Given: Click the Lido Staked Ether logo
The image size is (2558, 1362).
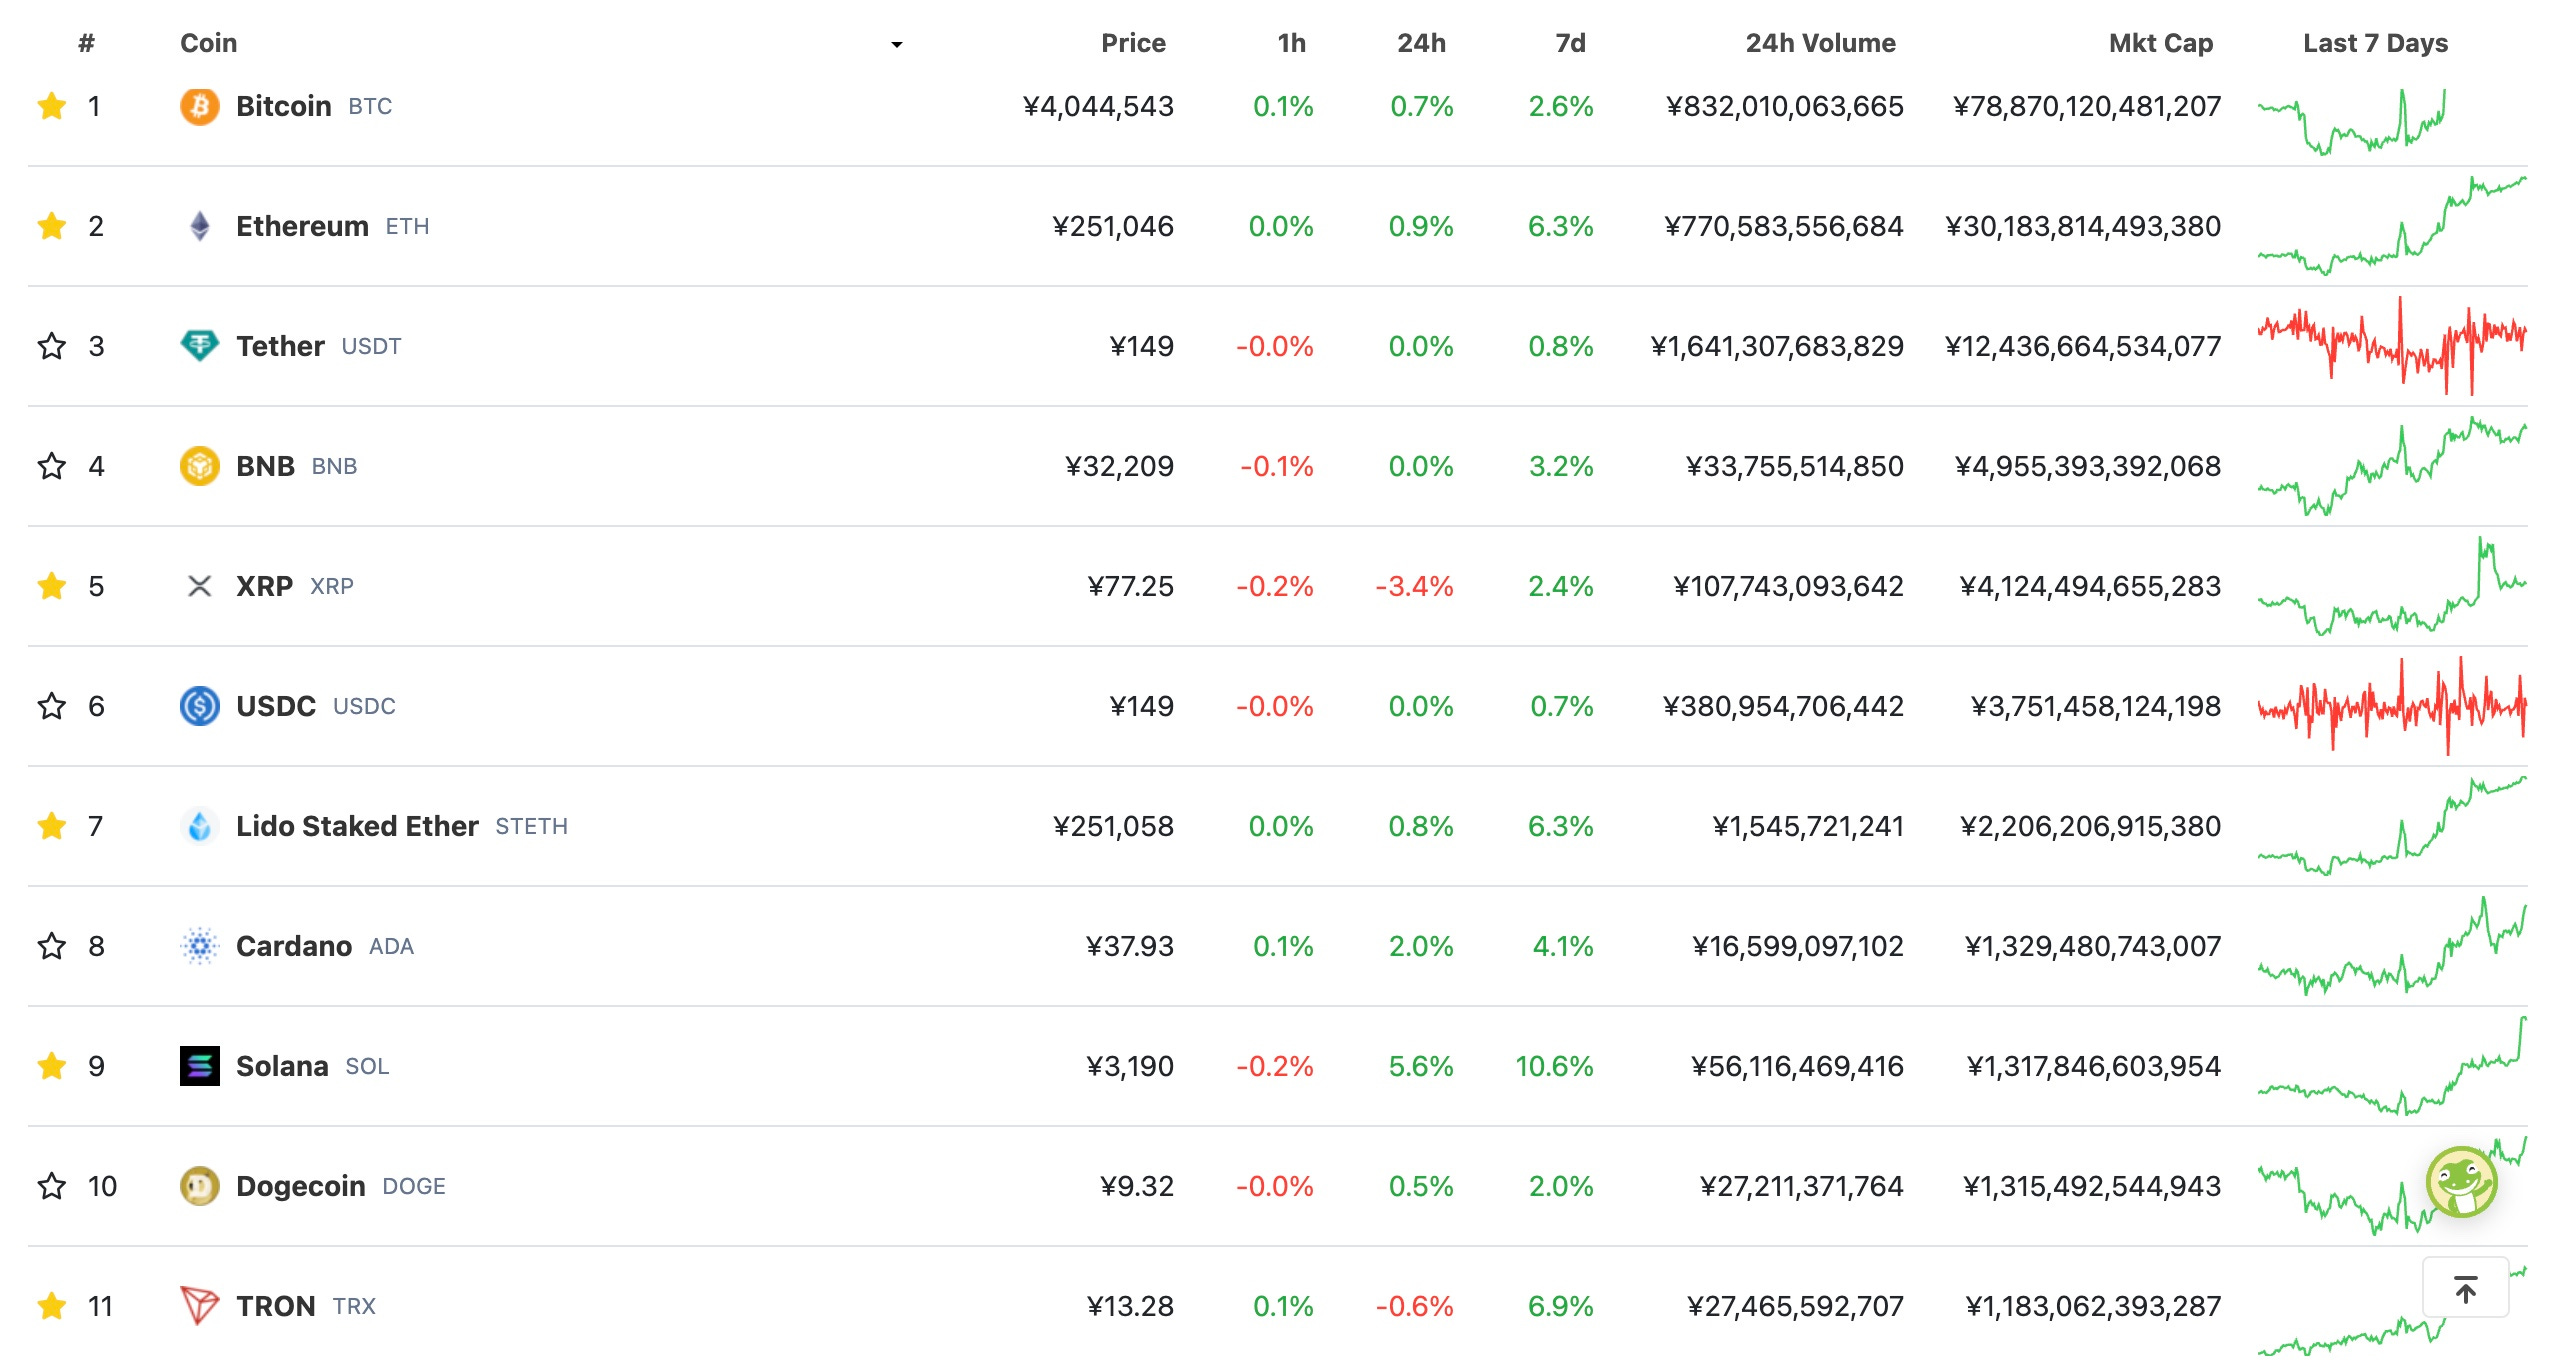Looking at the screenshot, I should pyautogui.click(x=200, y=826).
